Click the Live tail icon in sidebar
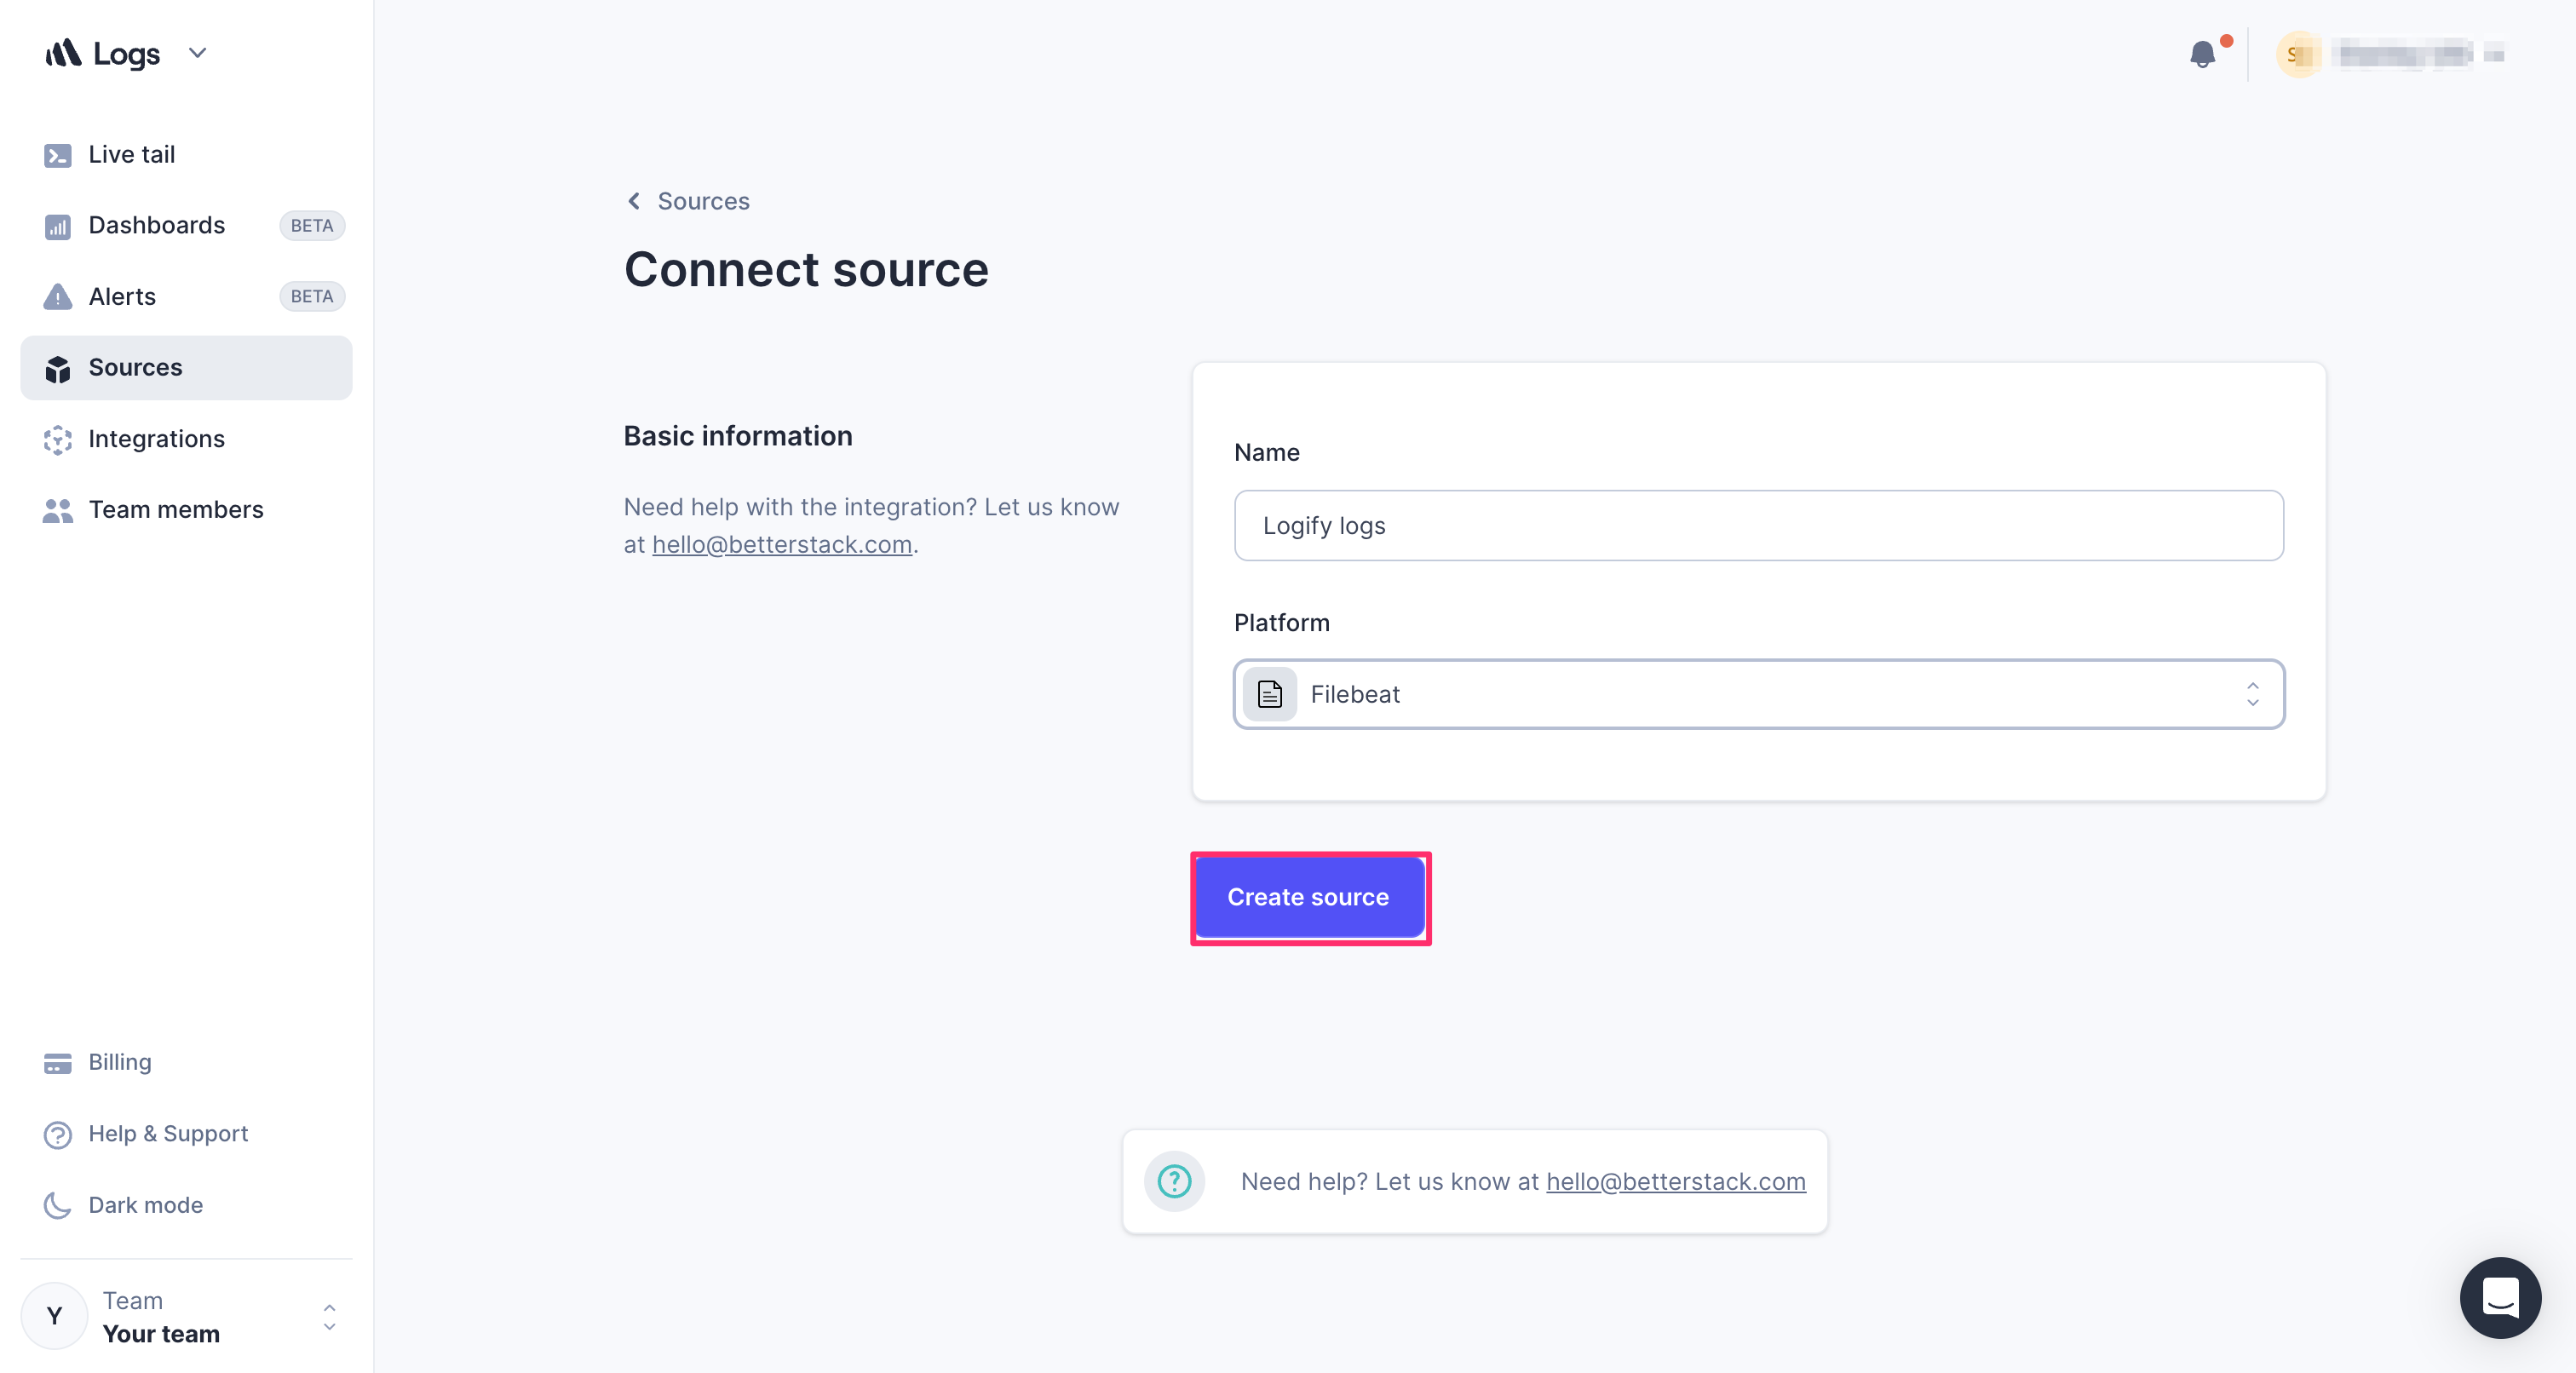Screen dimensions: 2576x1373 tap(58, 153)
